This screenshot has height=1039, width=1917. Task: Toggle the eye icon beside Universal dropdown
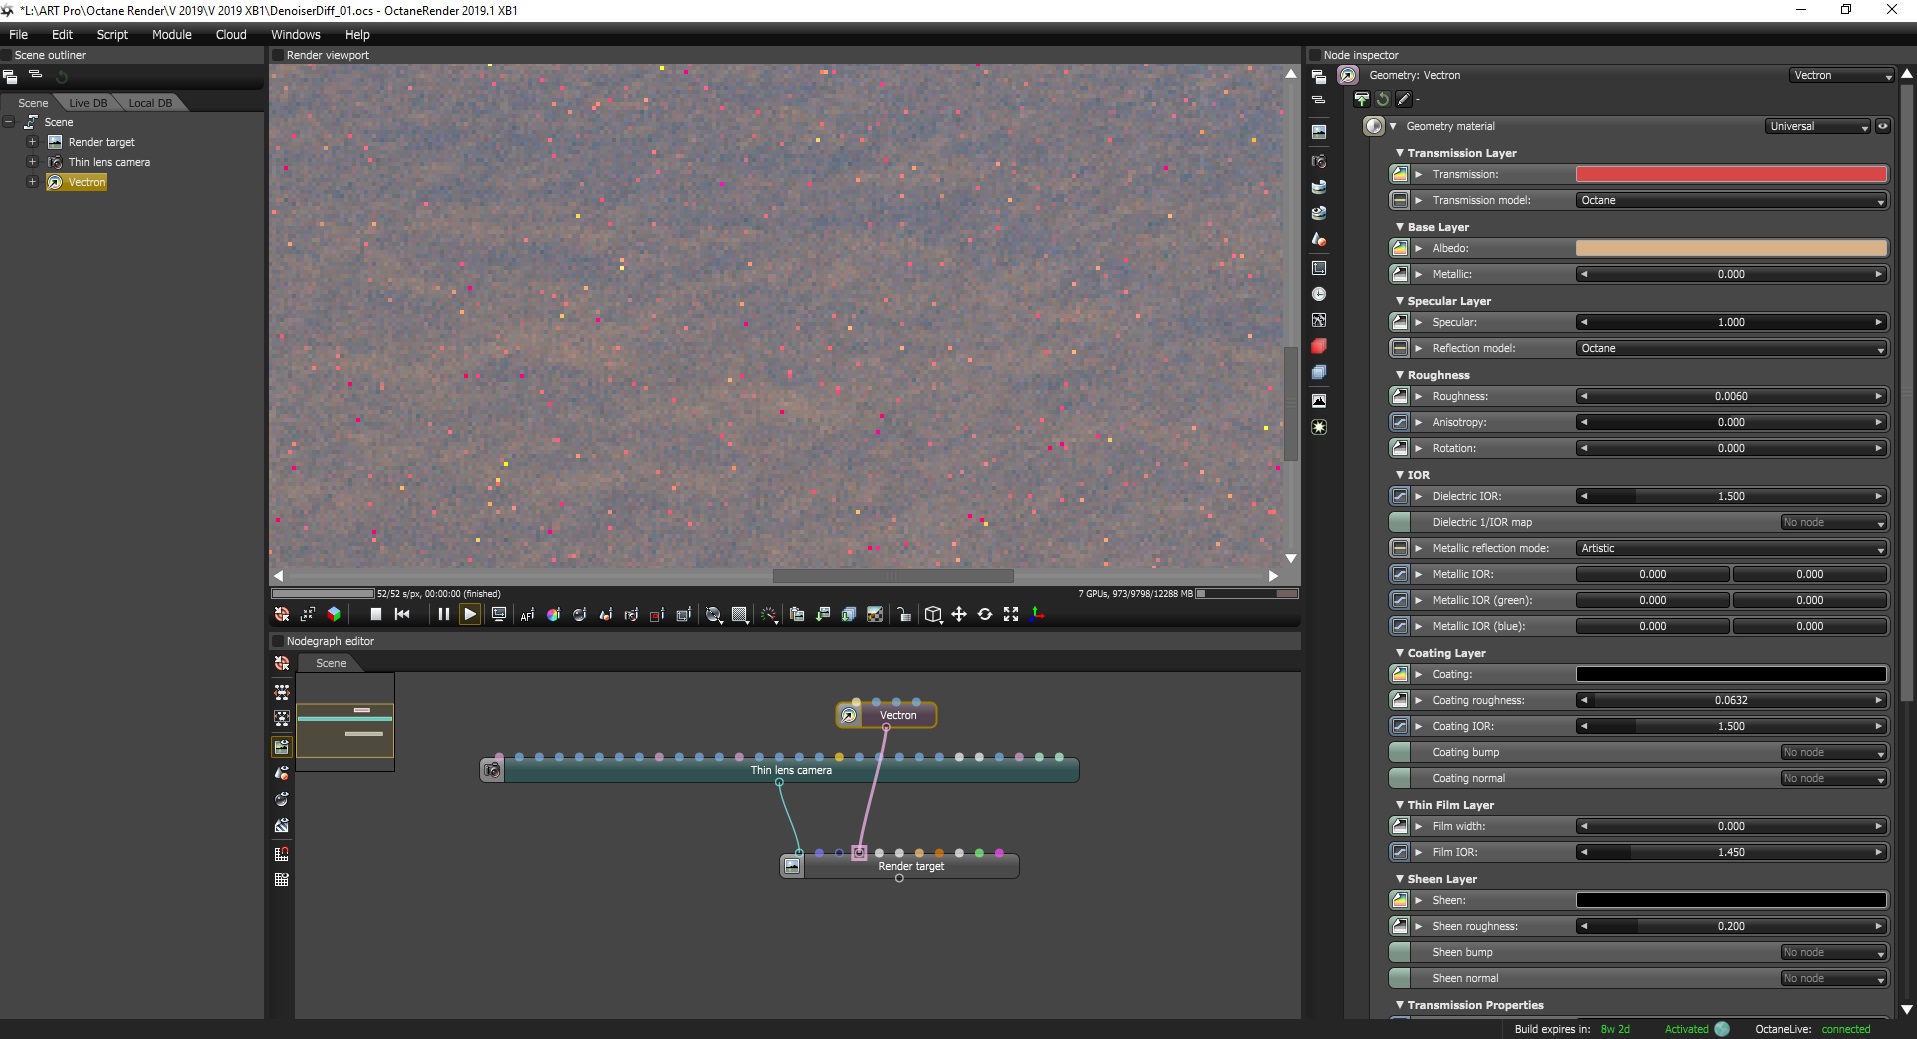click(1883, 126)
